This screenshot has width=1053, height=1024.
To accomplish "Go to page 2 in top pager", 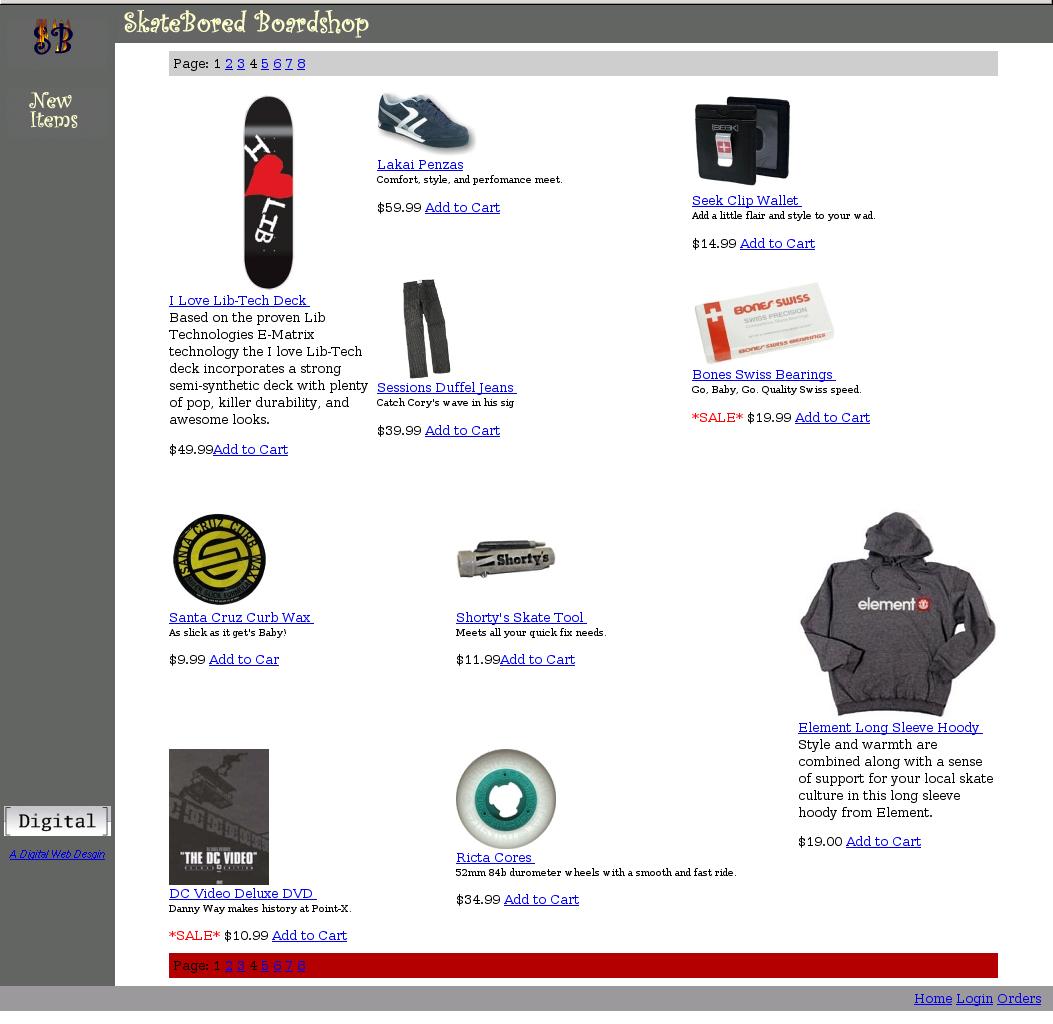I will (229, 64).
